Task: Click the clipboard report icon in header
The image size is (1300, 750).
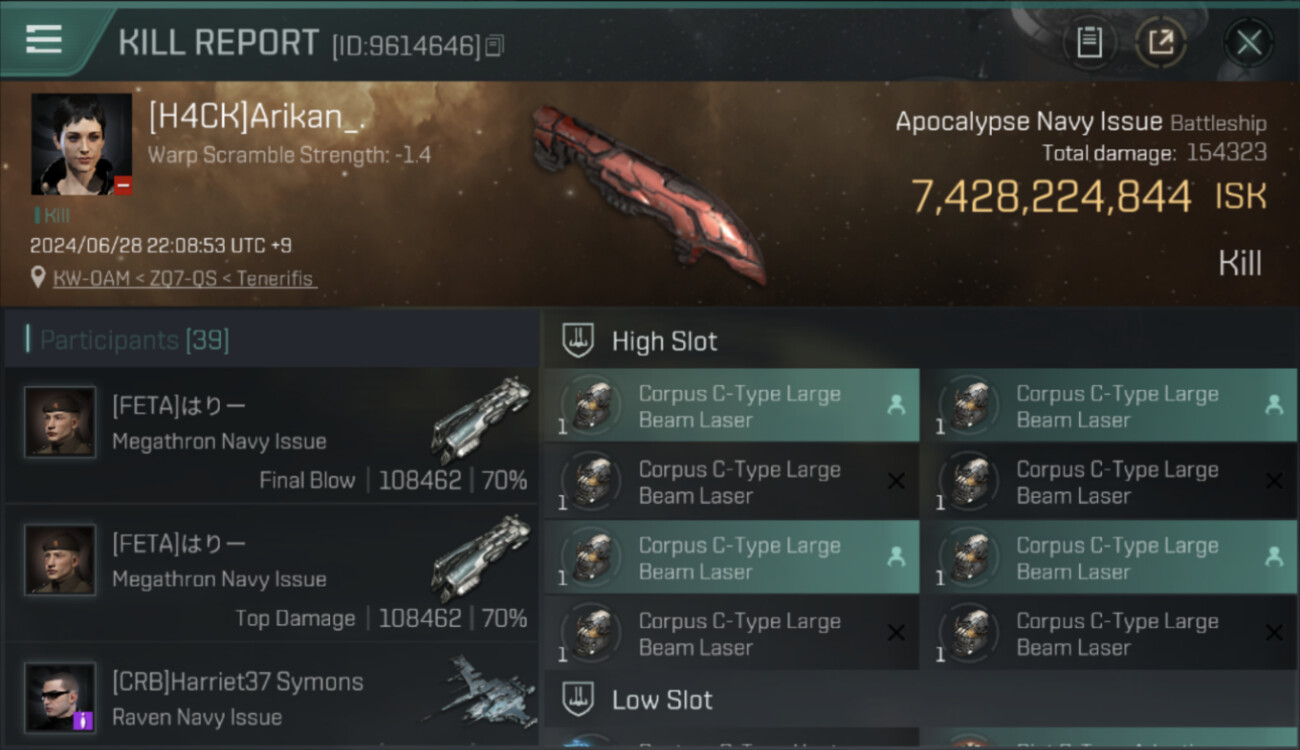Action: click(1089, 43)
